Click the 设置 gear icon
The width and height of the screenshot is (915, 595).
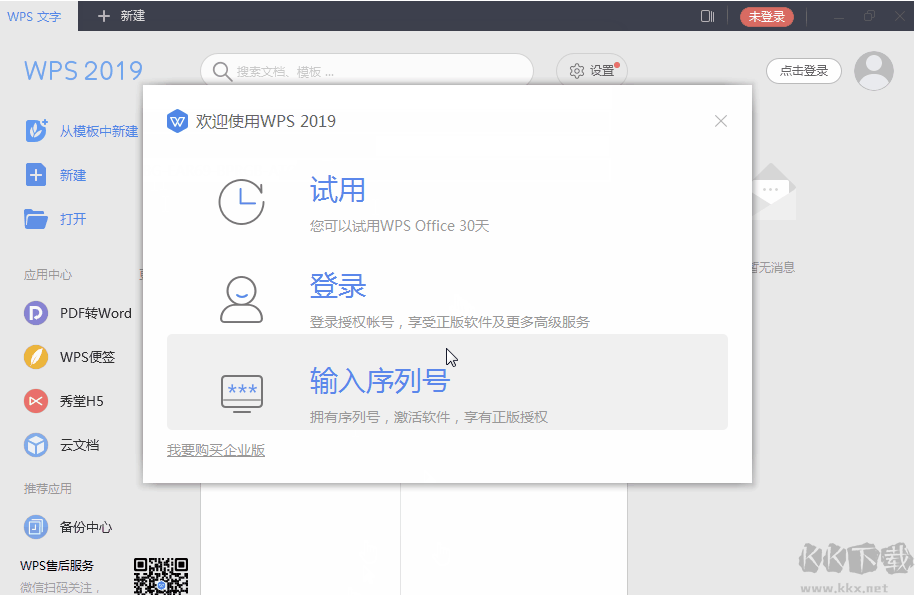(x=591, y=71)
